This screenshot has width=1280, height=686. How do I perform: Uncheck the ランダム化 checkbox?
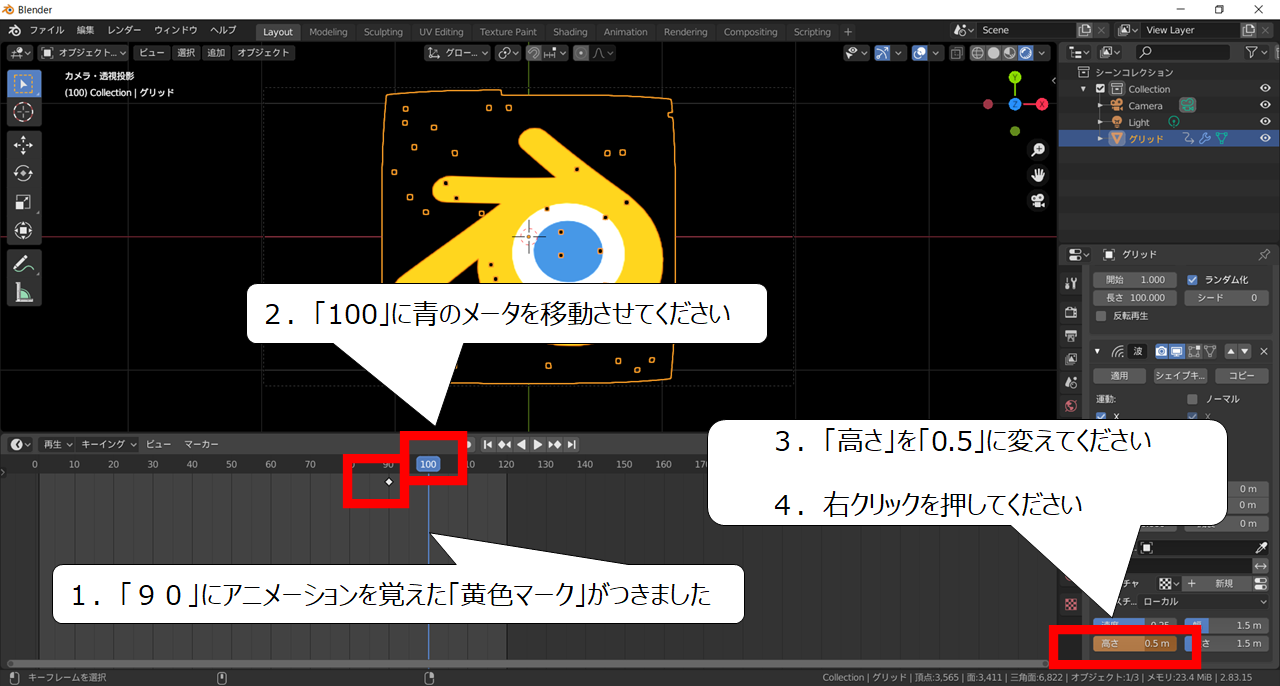click(1192, 280)
